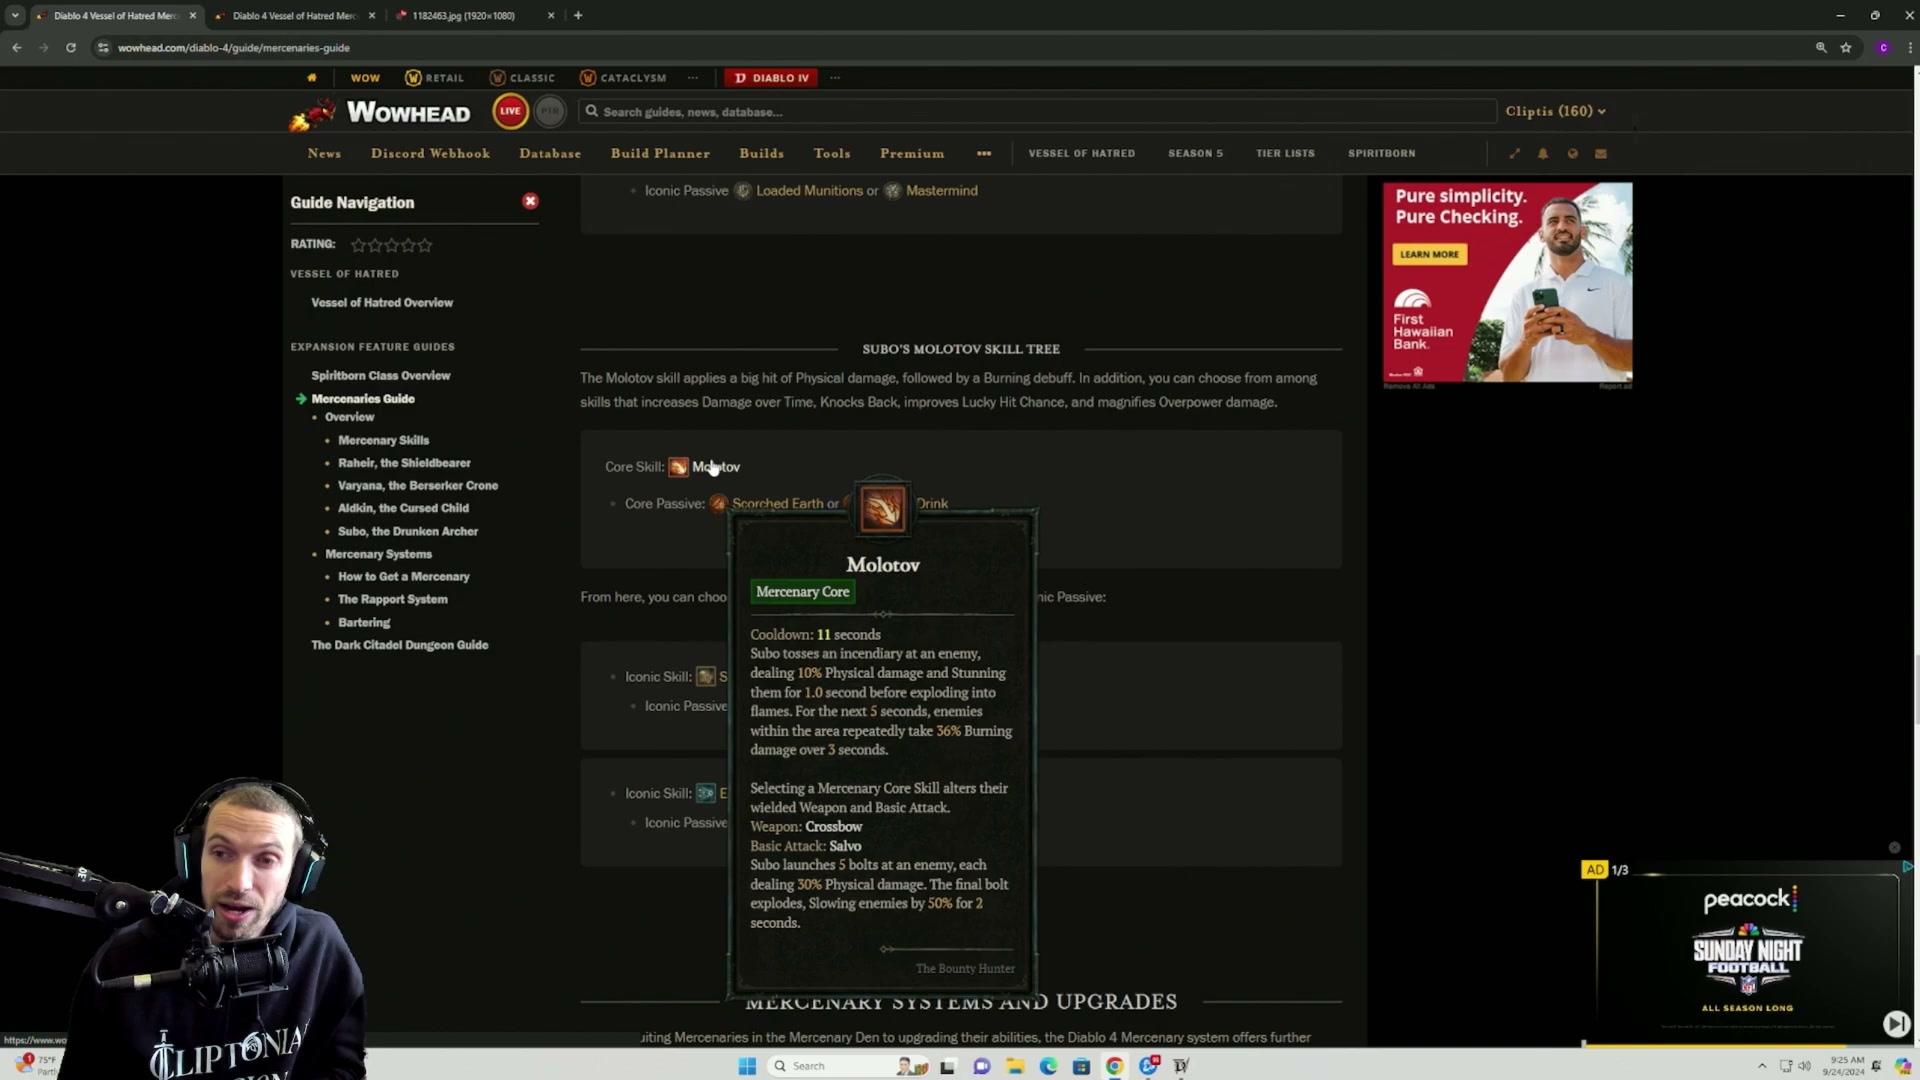Viewport: 1920px width, 1080px height.
Task: Go back to the previous page
Action: click(17, 48)
